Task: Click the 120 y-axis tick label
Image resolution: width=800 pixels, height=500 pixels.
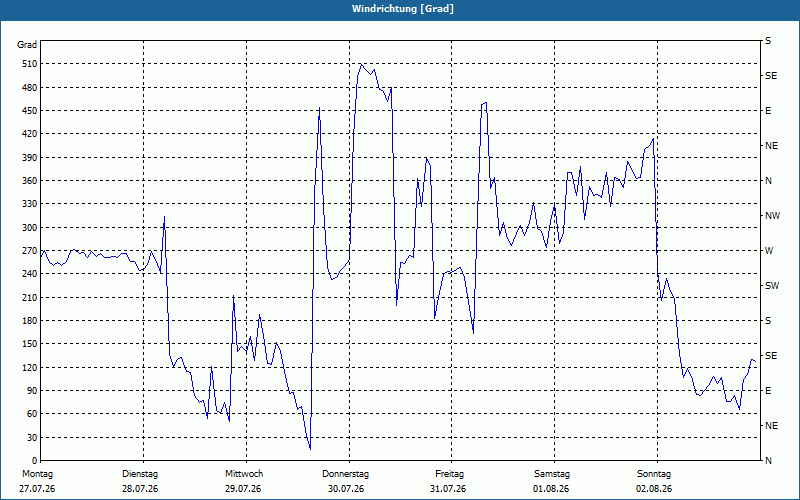Action: 30,367
